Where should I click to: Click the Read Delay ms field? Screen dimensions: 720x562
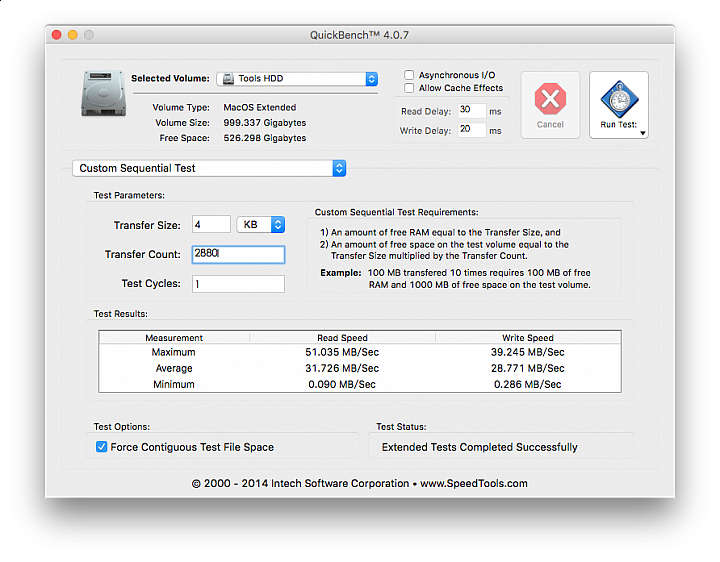click(x=472, y=110)
